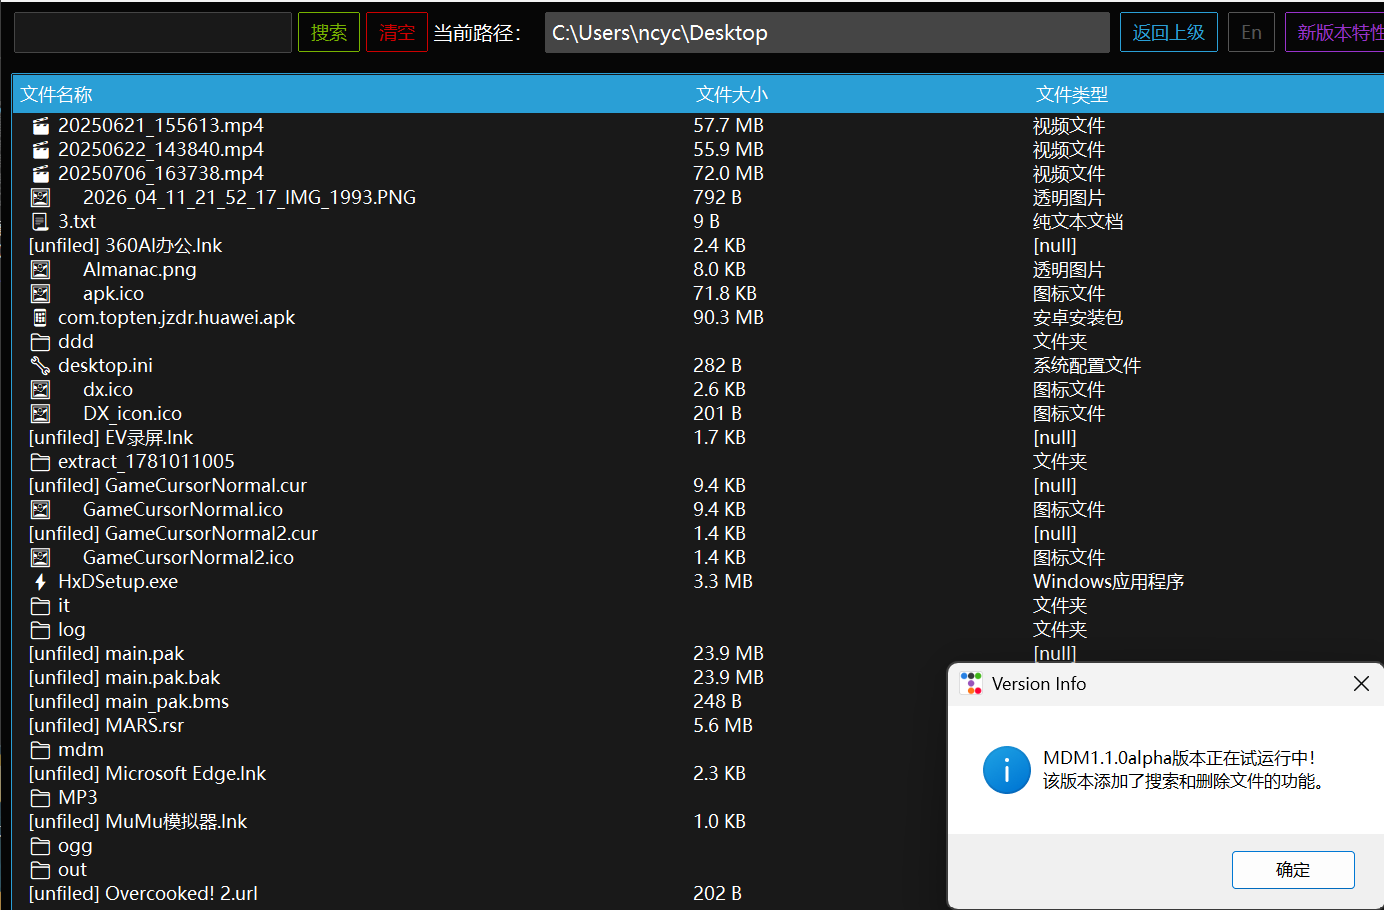
Task: Close the Version Info dialog
Action: 1361,684
